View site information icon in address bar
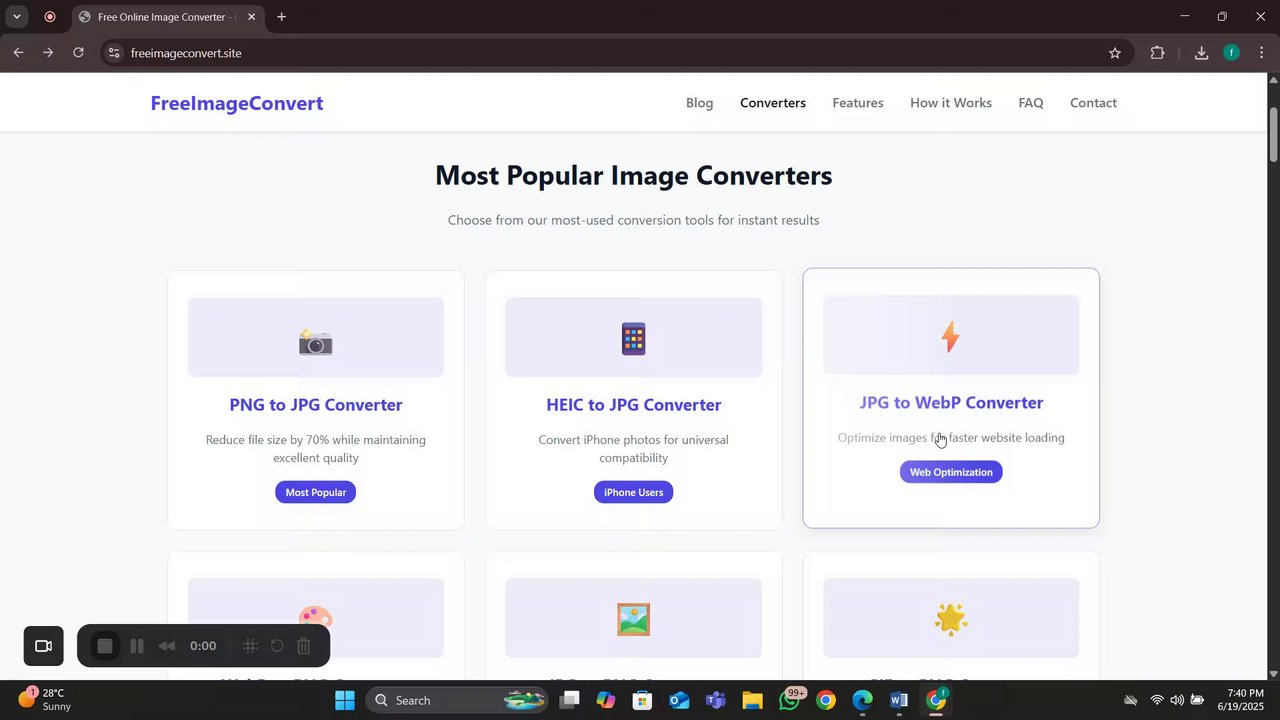This screenshot has width=1280, height=720. coord(114,53)
